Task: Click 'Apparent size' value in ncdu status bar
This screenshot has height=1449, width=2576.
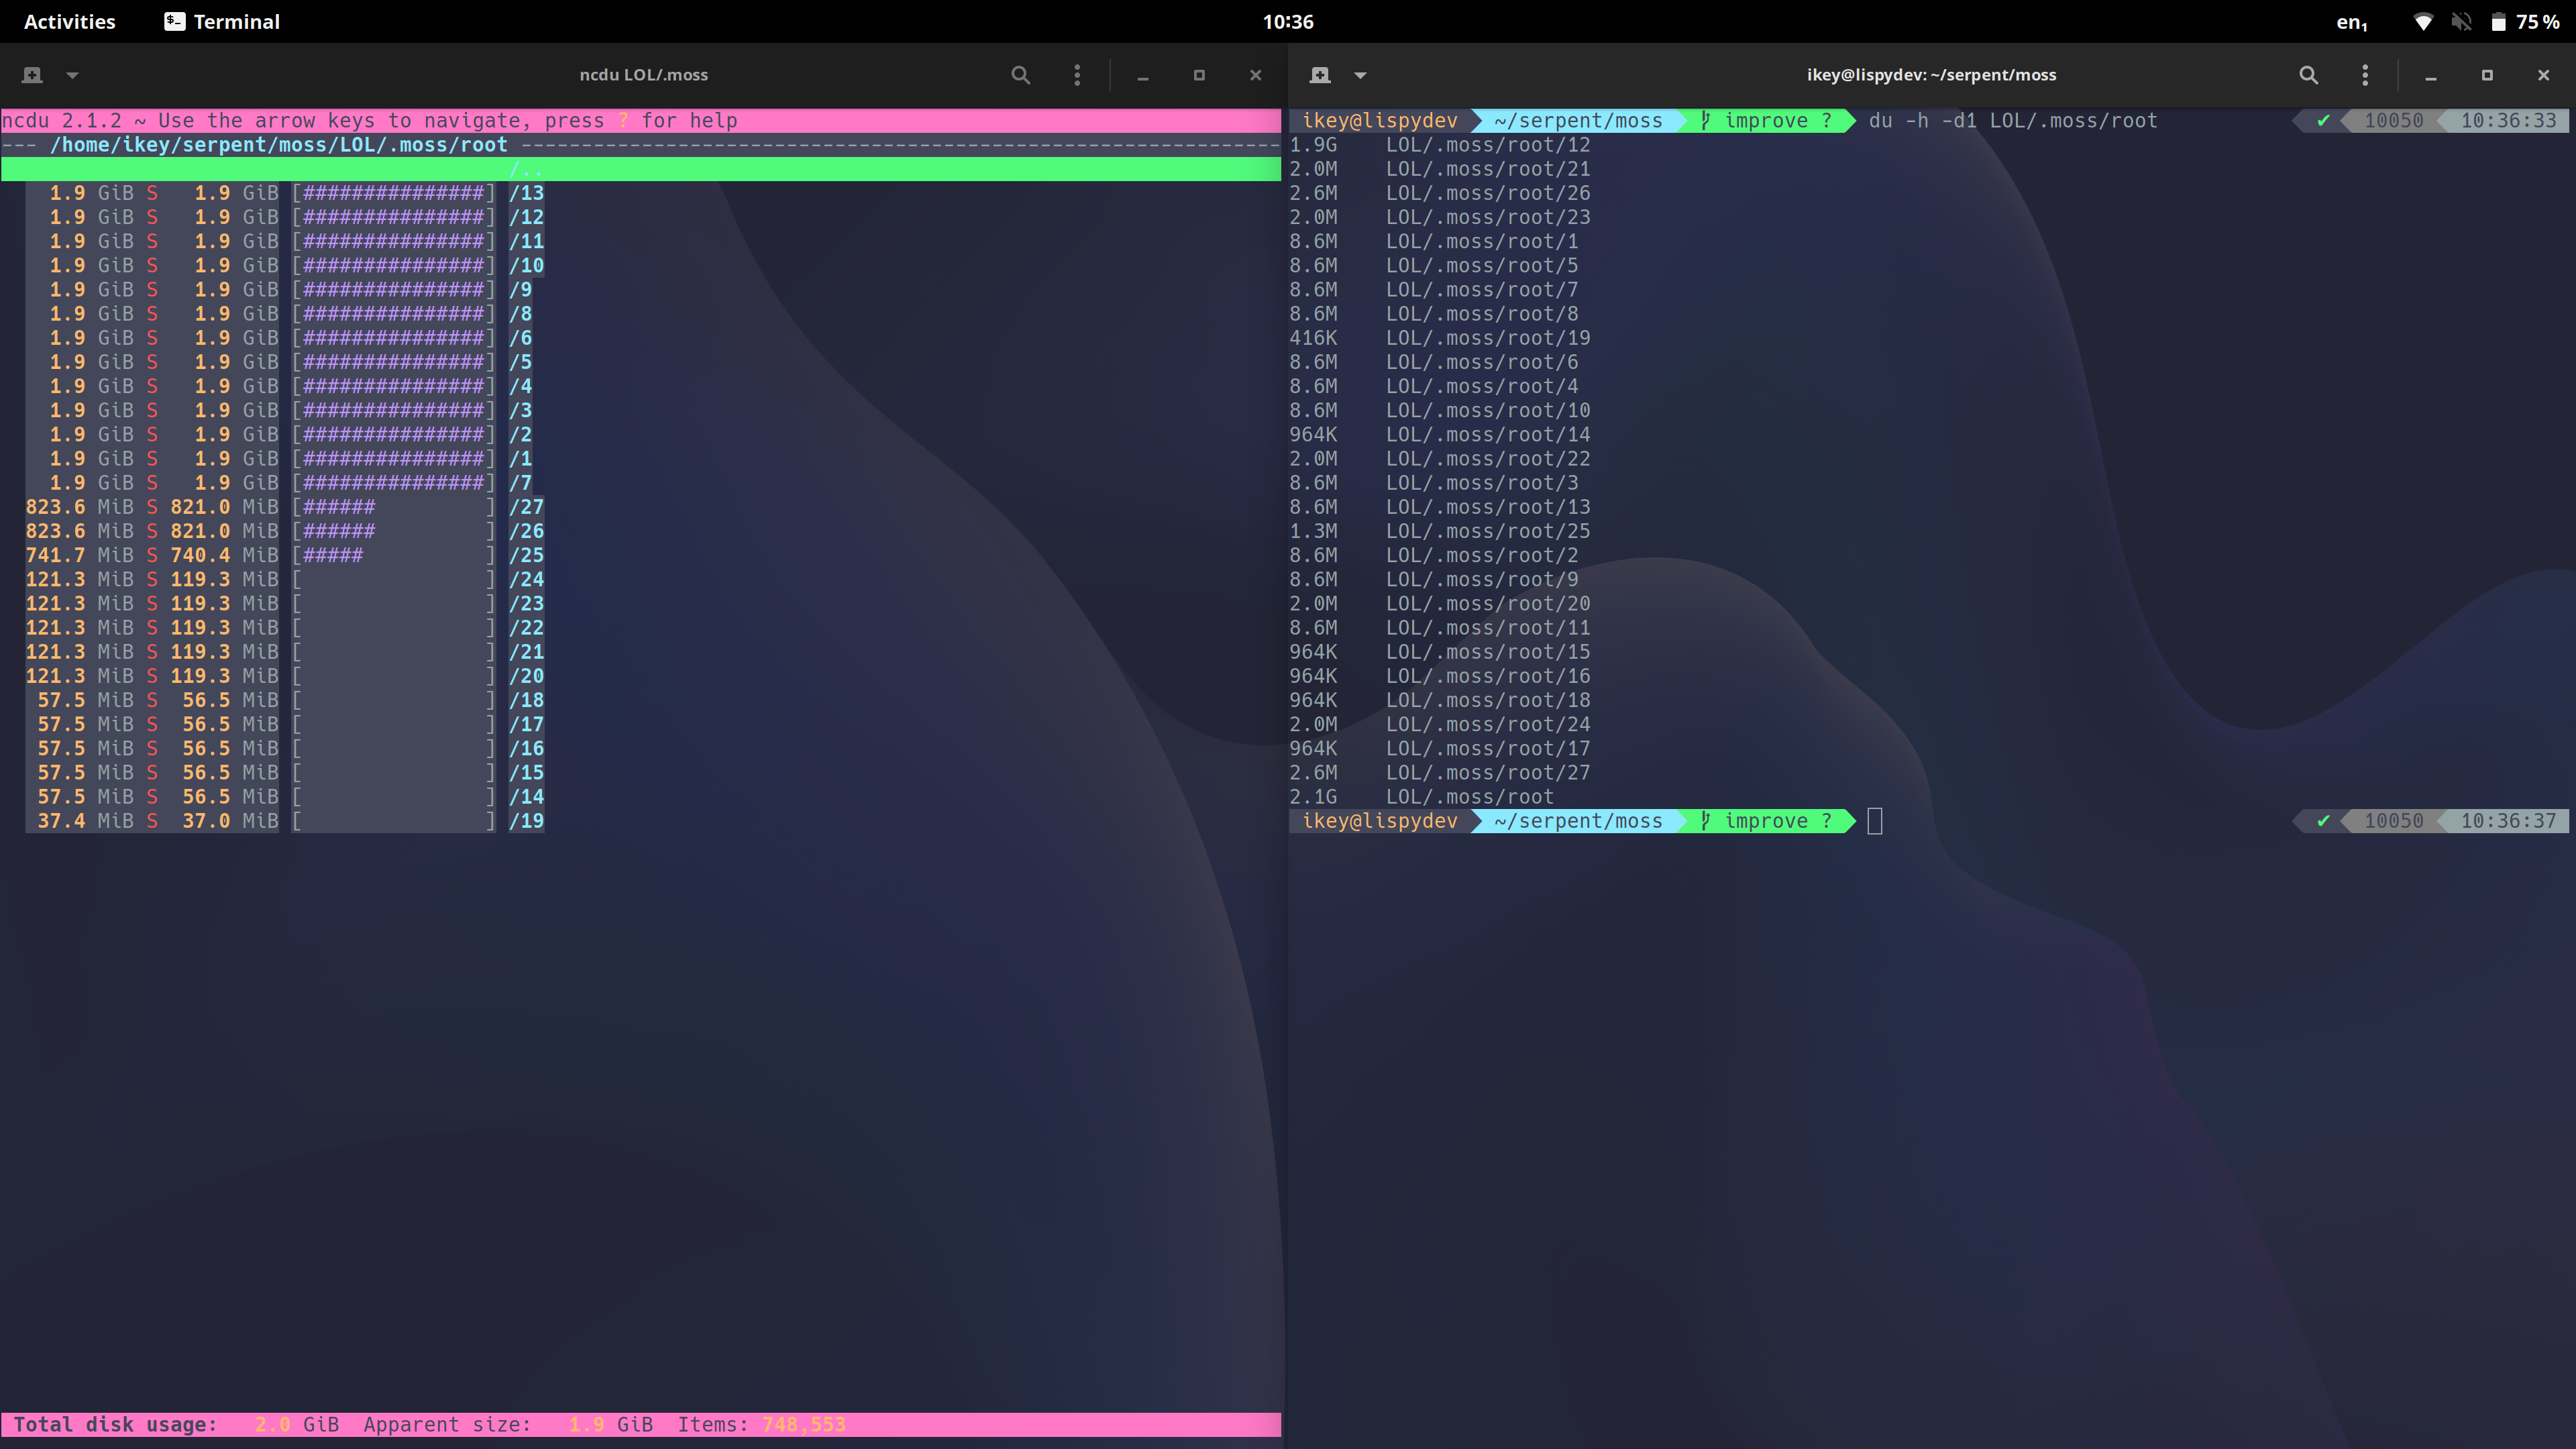Action: 611,1425
